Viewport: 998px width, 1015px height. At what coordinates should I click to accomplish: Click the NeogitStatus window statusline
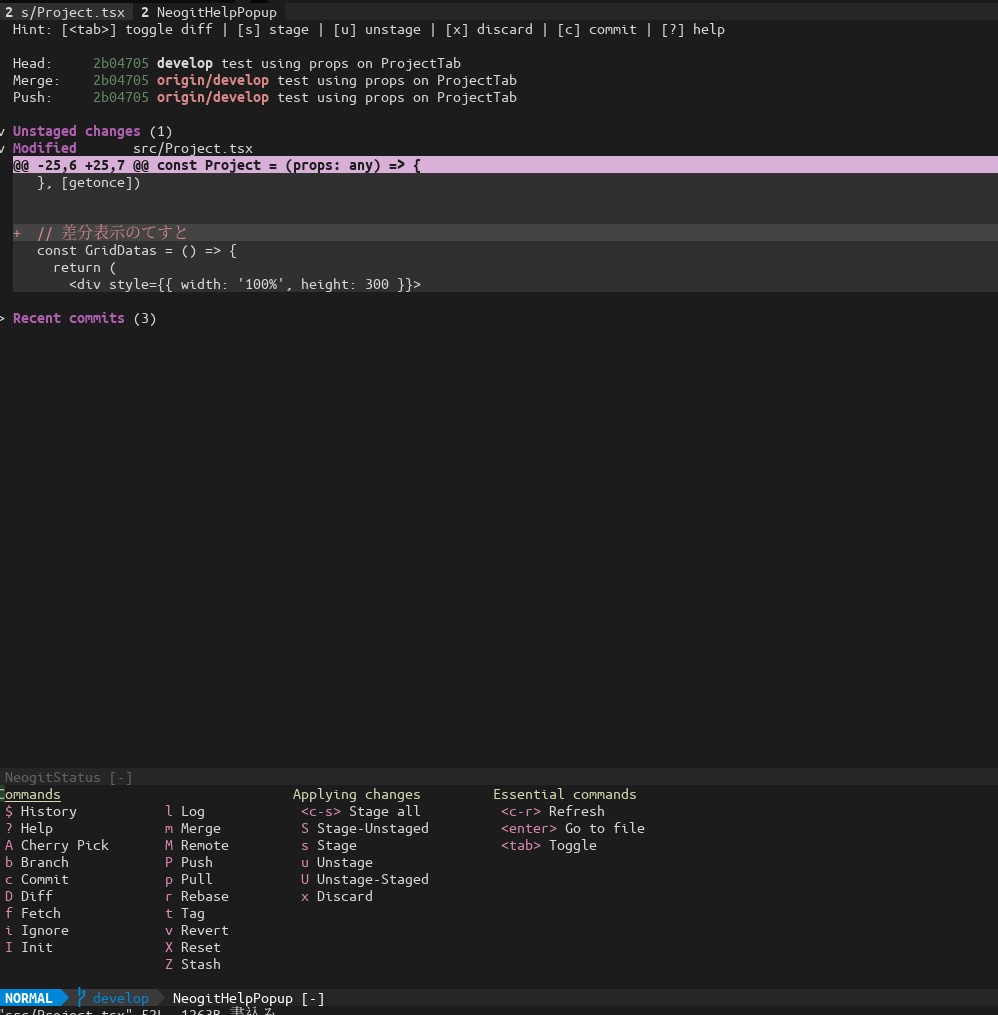pyautogui.click(x=499, y=777)
